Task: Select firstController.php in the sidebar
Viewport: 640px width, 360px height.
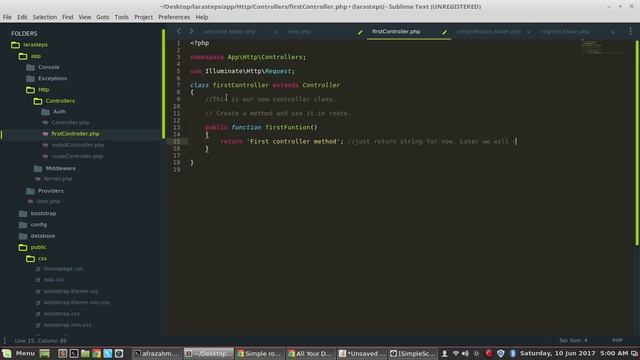Action: (x=75, y=134)
